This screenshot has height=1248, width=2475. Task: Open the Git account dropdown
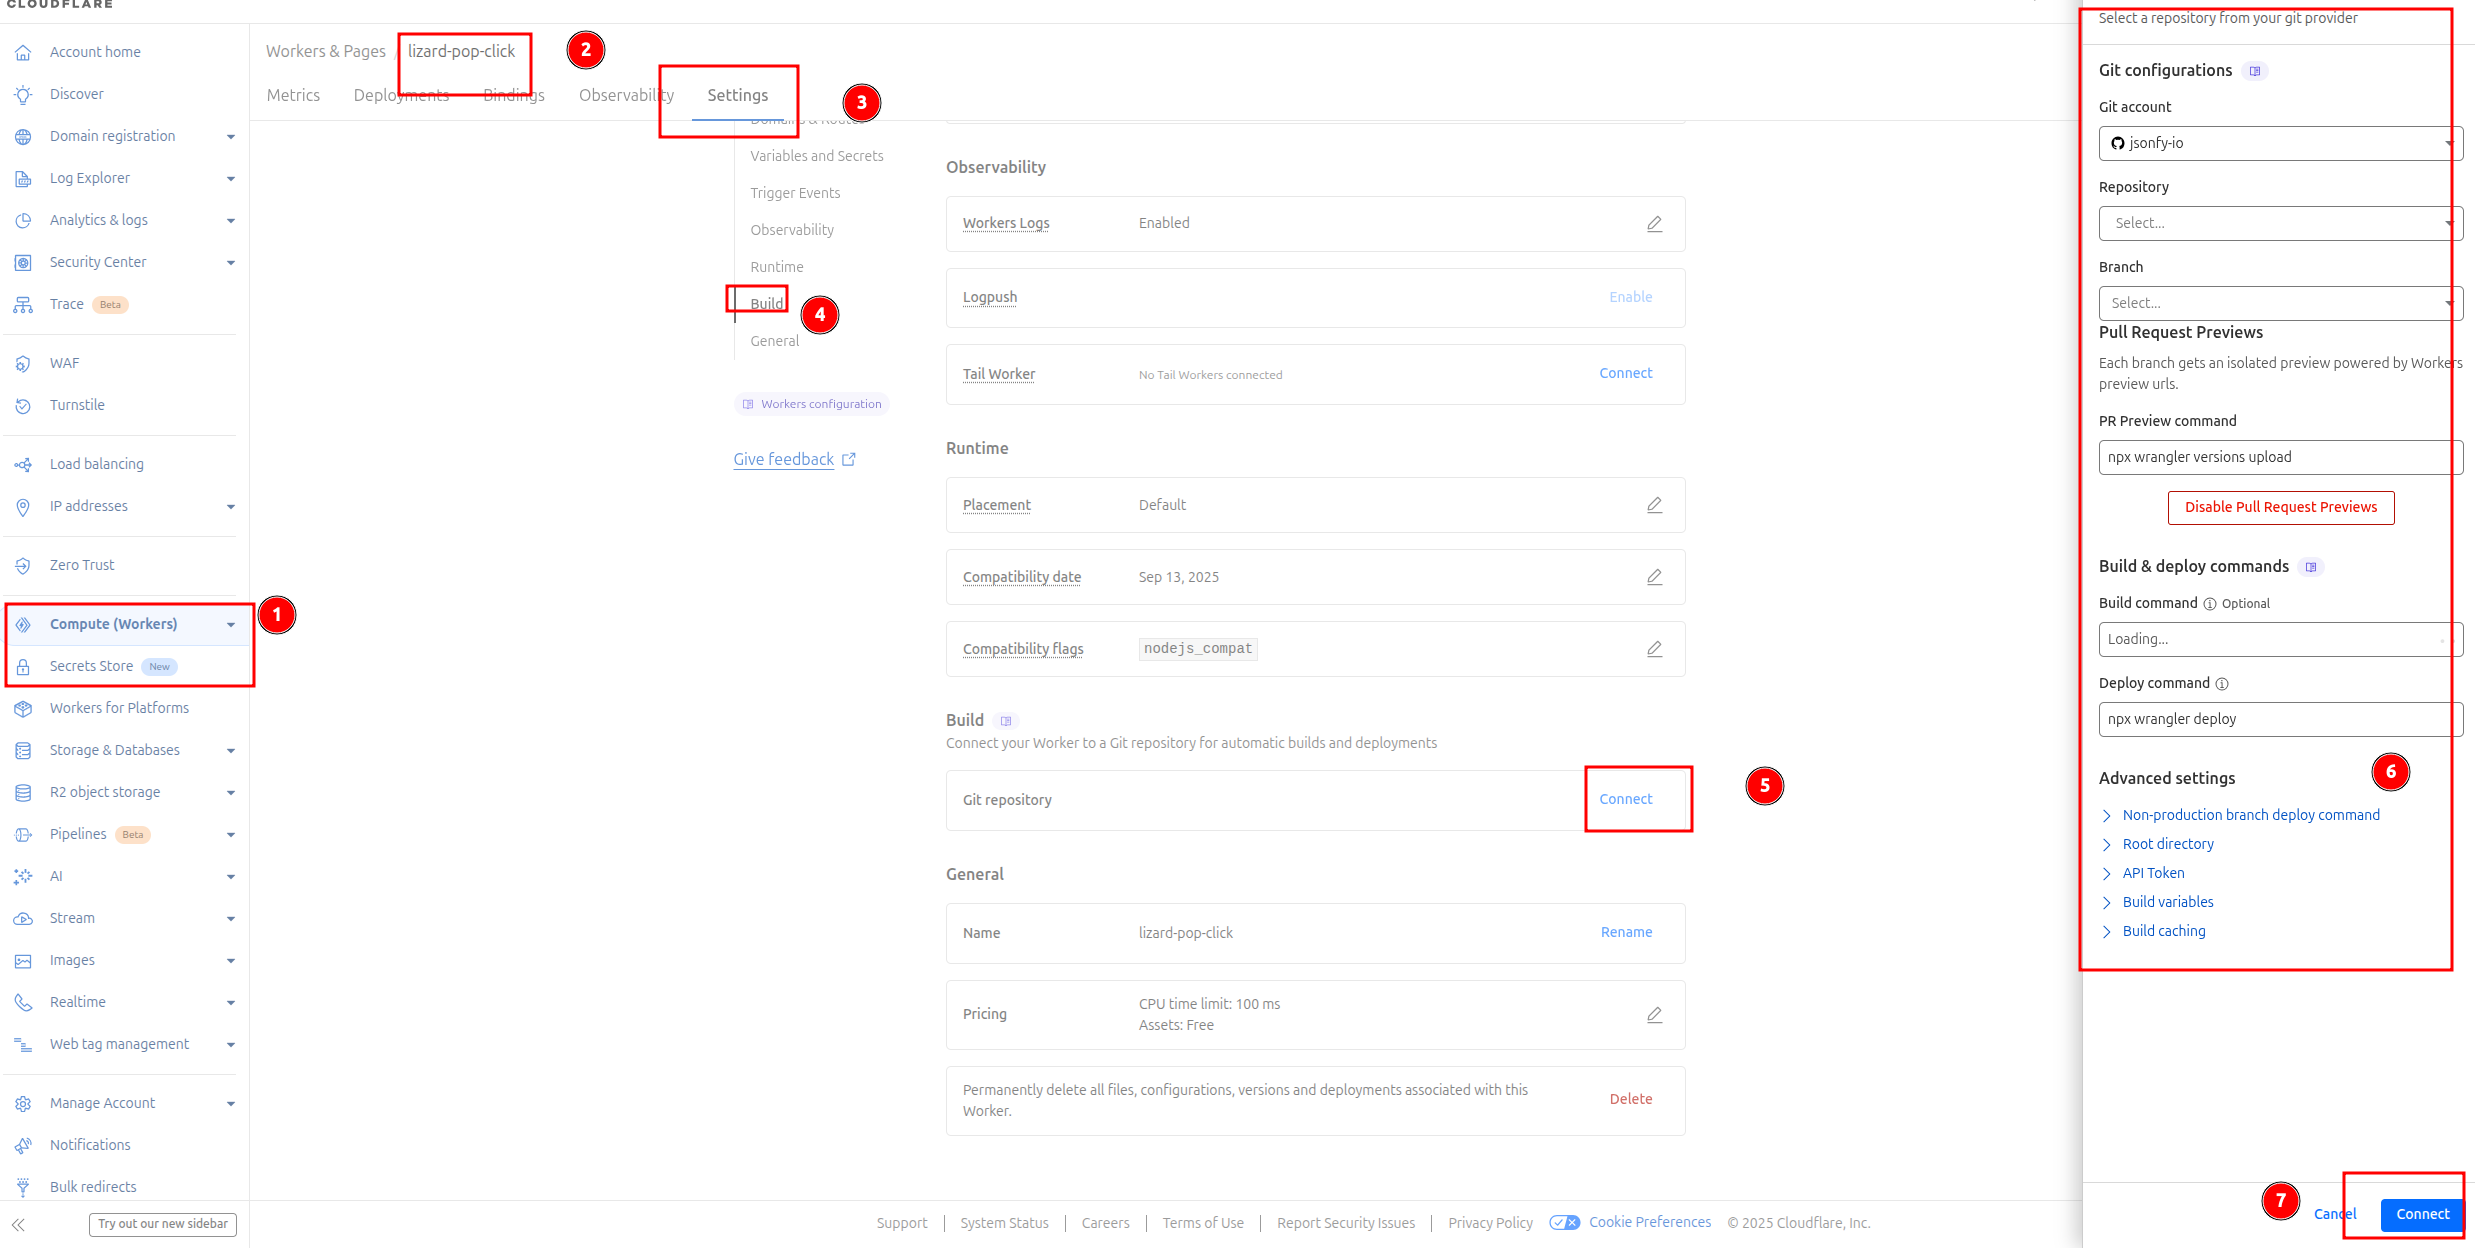click(2278, 143)
